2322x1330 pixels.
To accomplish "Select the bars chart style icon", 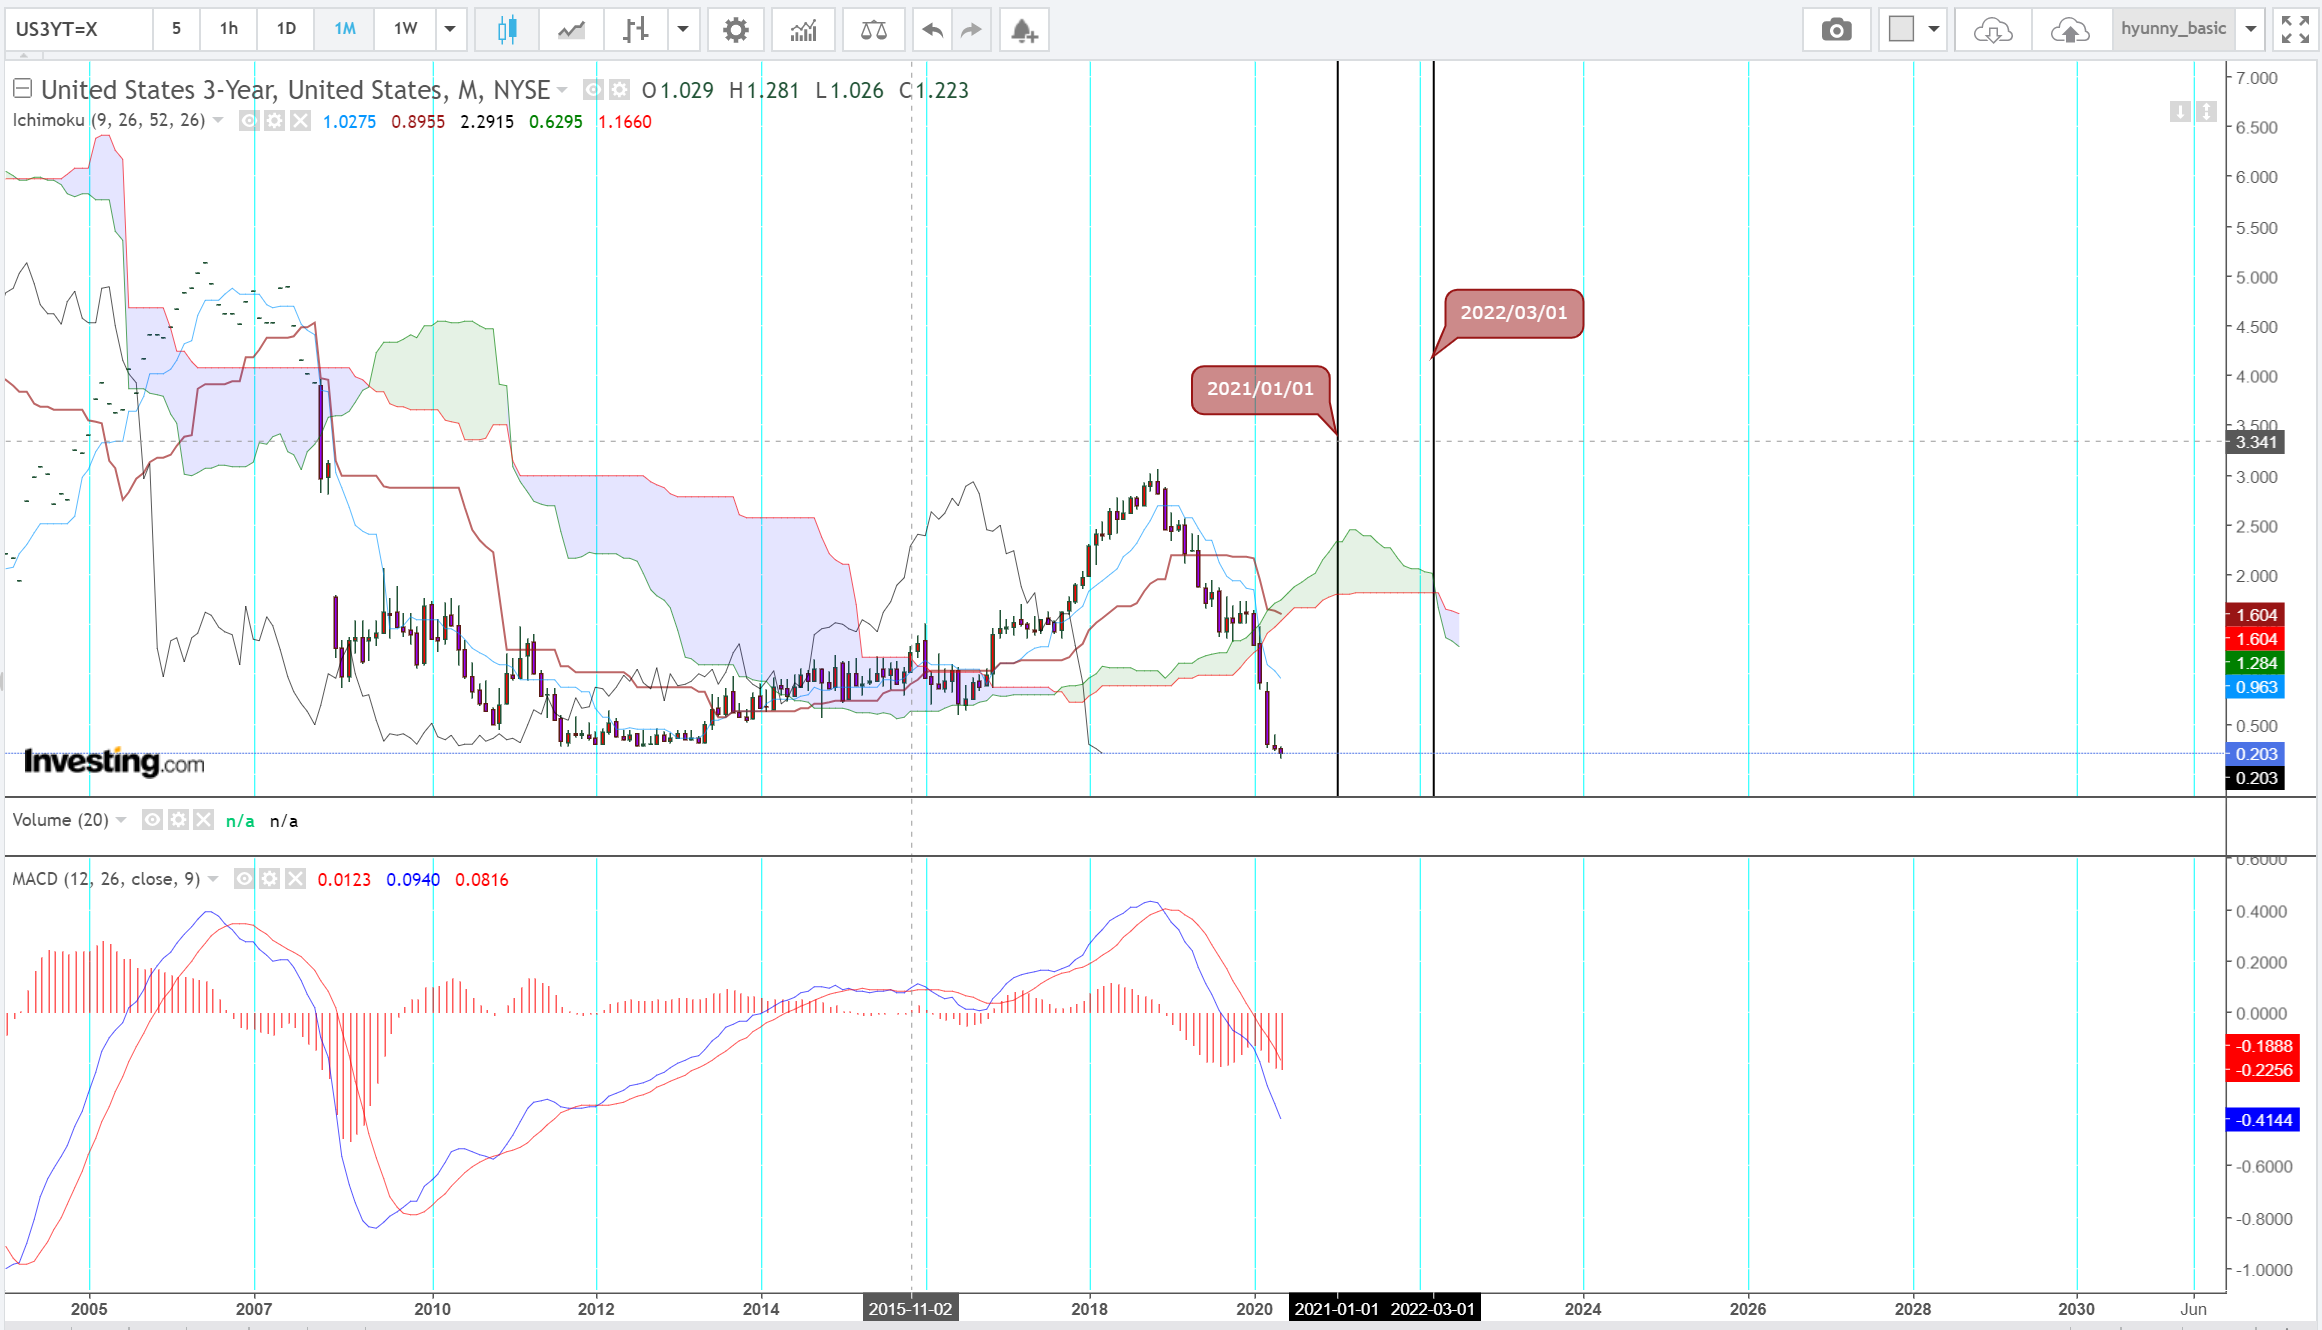I will coord(635,29).
